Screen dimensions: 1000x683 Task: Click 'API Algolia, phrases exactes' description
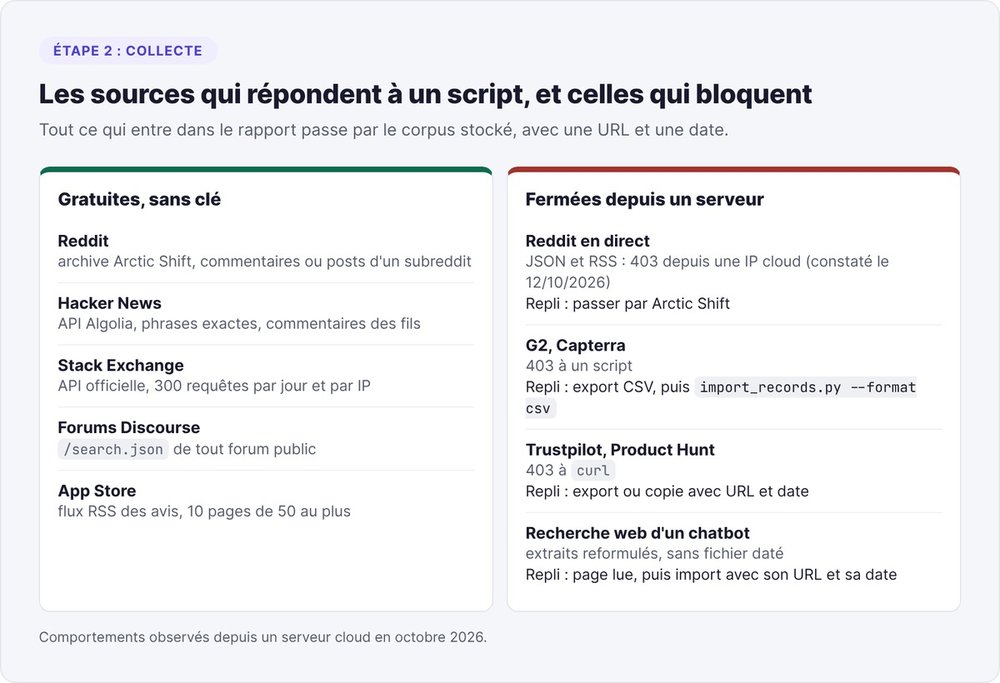(x=239, y=323)
